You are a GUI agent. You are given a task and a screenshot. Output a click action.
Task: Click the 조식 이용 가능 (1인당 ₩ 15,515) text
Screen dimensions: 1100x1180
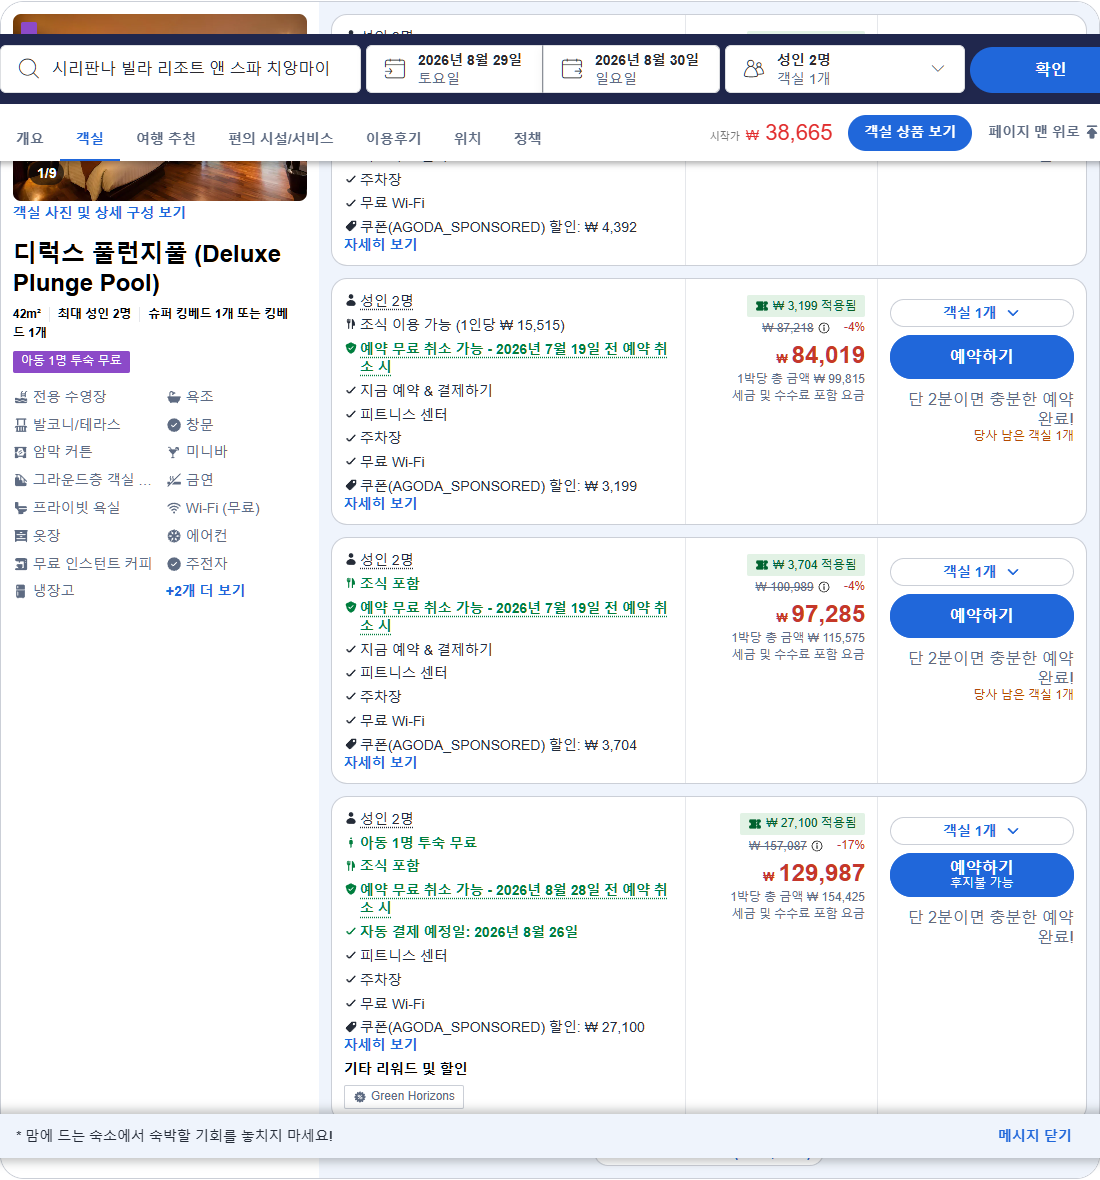pos(462,325)
